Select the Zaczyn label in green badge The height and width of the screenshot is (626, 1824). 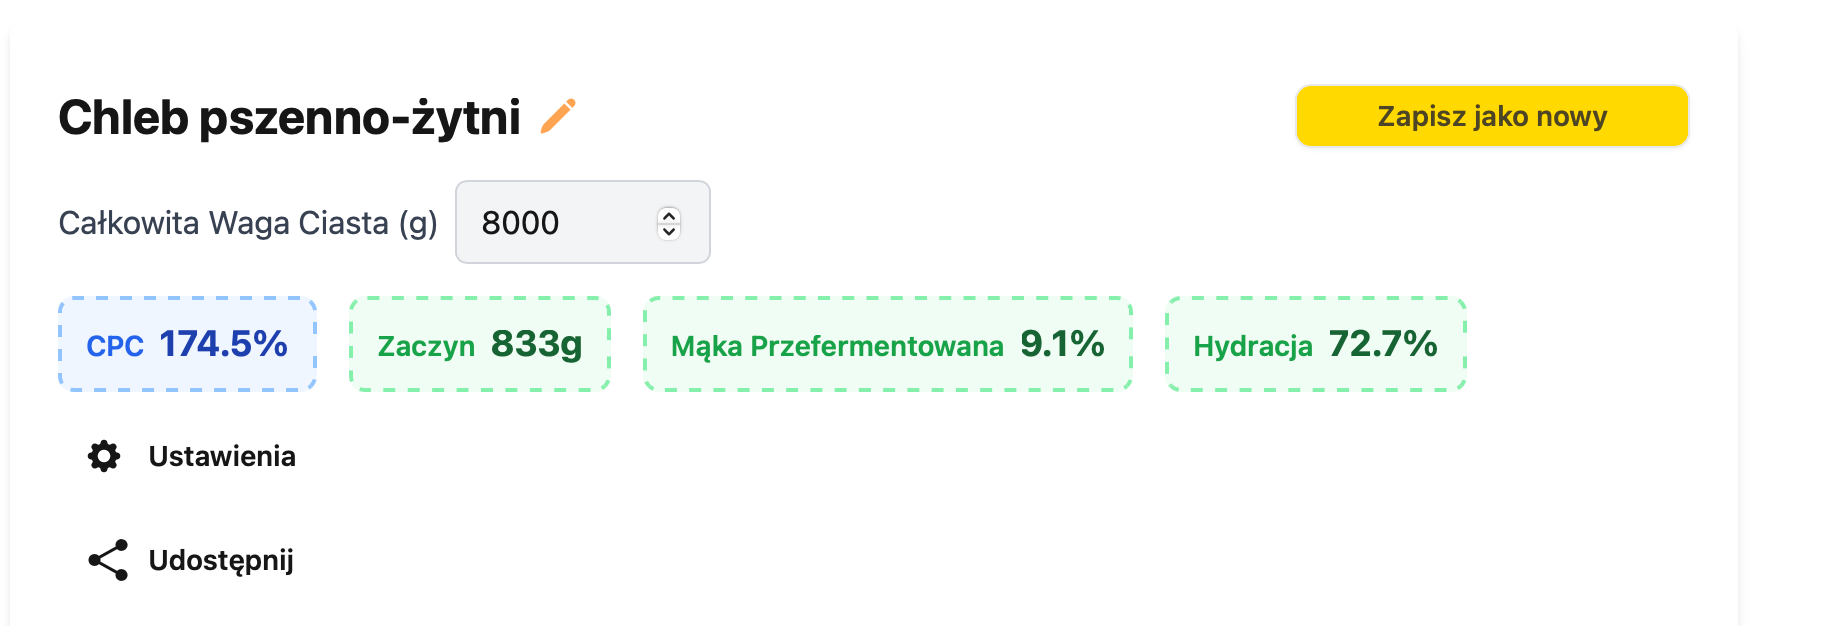point(426,346)
